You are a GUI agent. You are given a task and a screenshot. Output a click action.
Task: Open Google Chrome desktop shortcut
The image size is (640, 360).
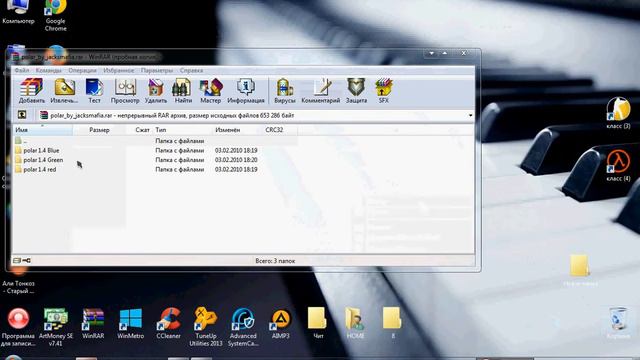[x=56, y=16]
